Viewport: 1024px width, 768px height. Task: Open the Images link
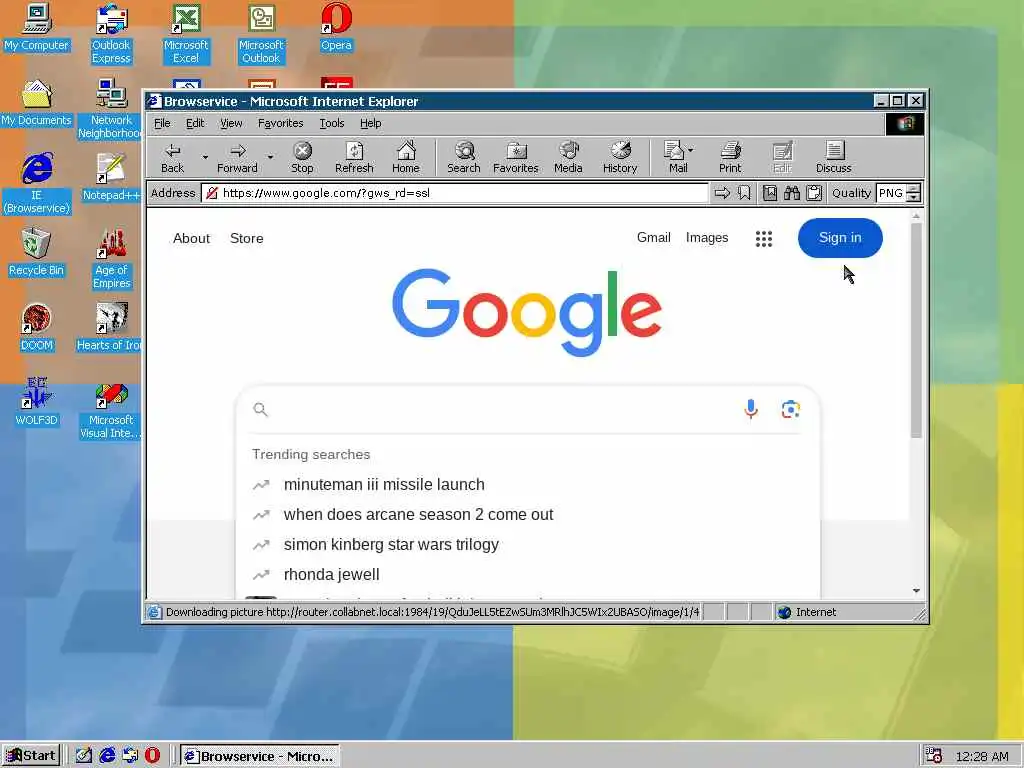point(707,238)
